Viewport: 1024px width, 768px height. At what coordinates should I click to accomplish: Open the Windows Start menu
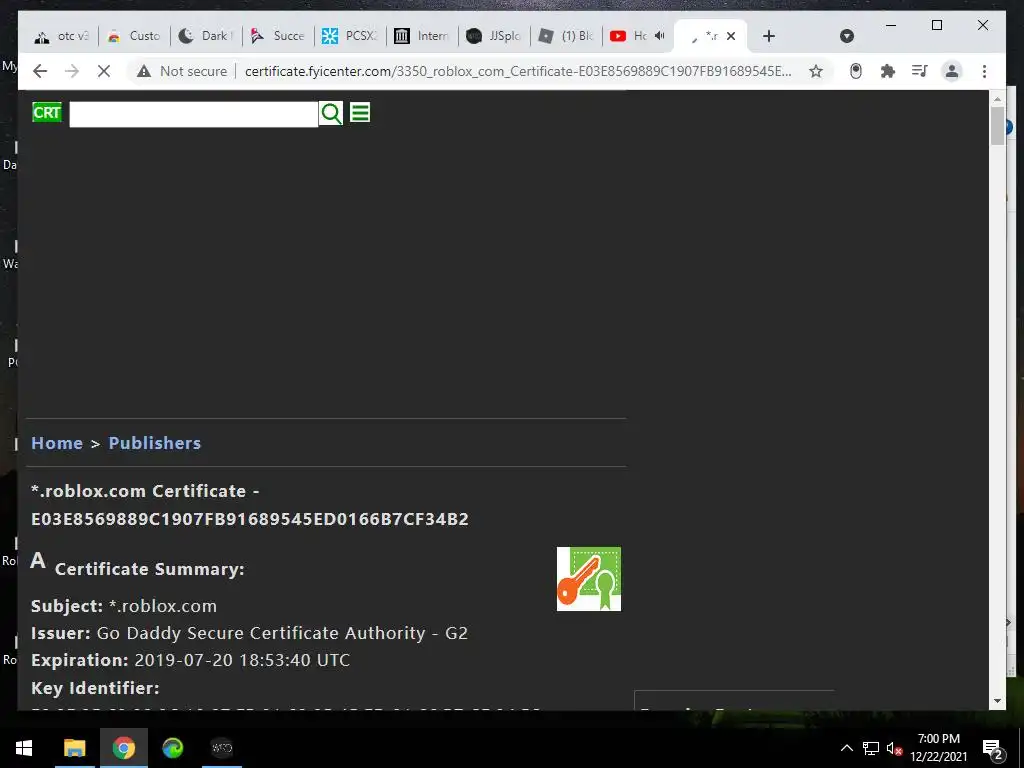(24, 748)
